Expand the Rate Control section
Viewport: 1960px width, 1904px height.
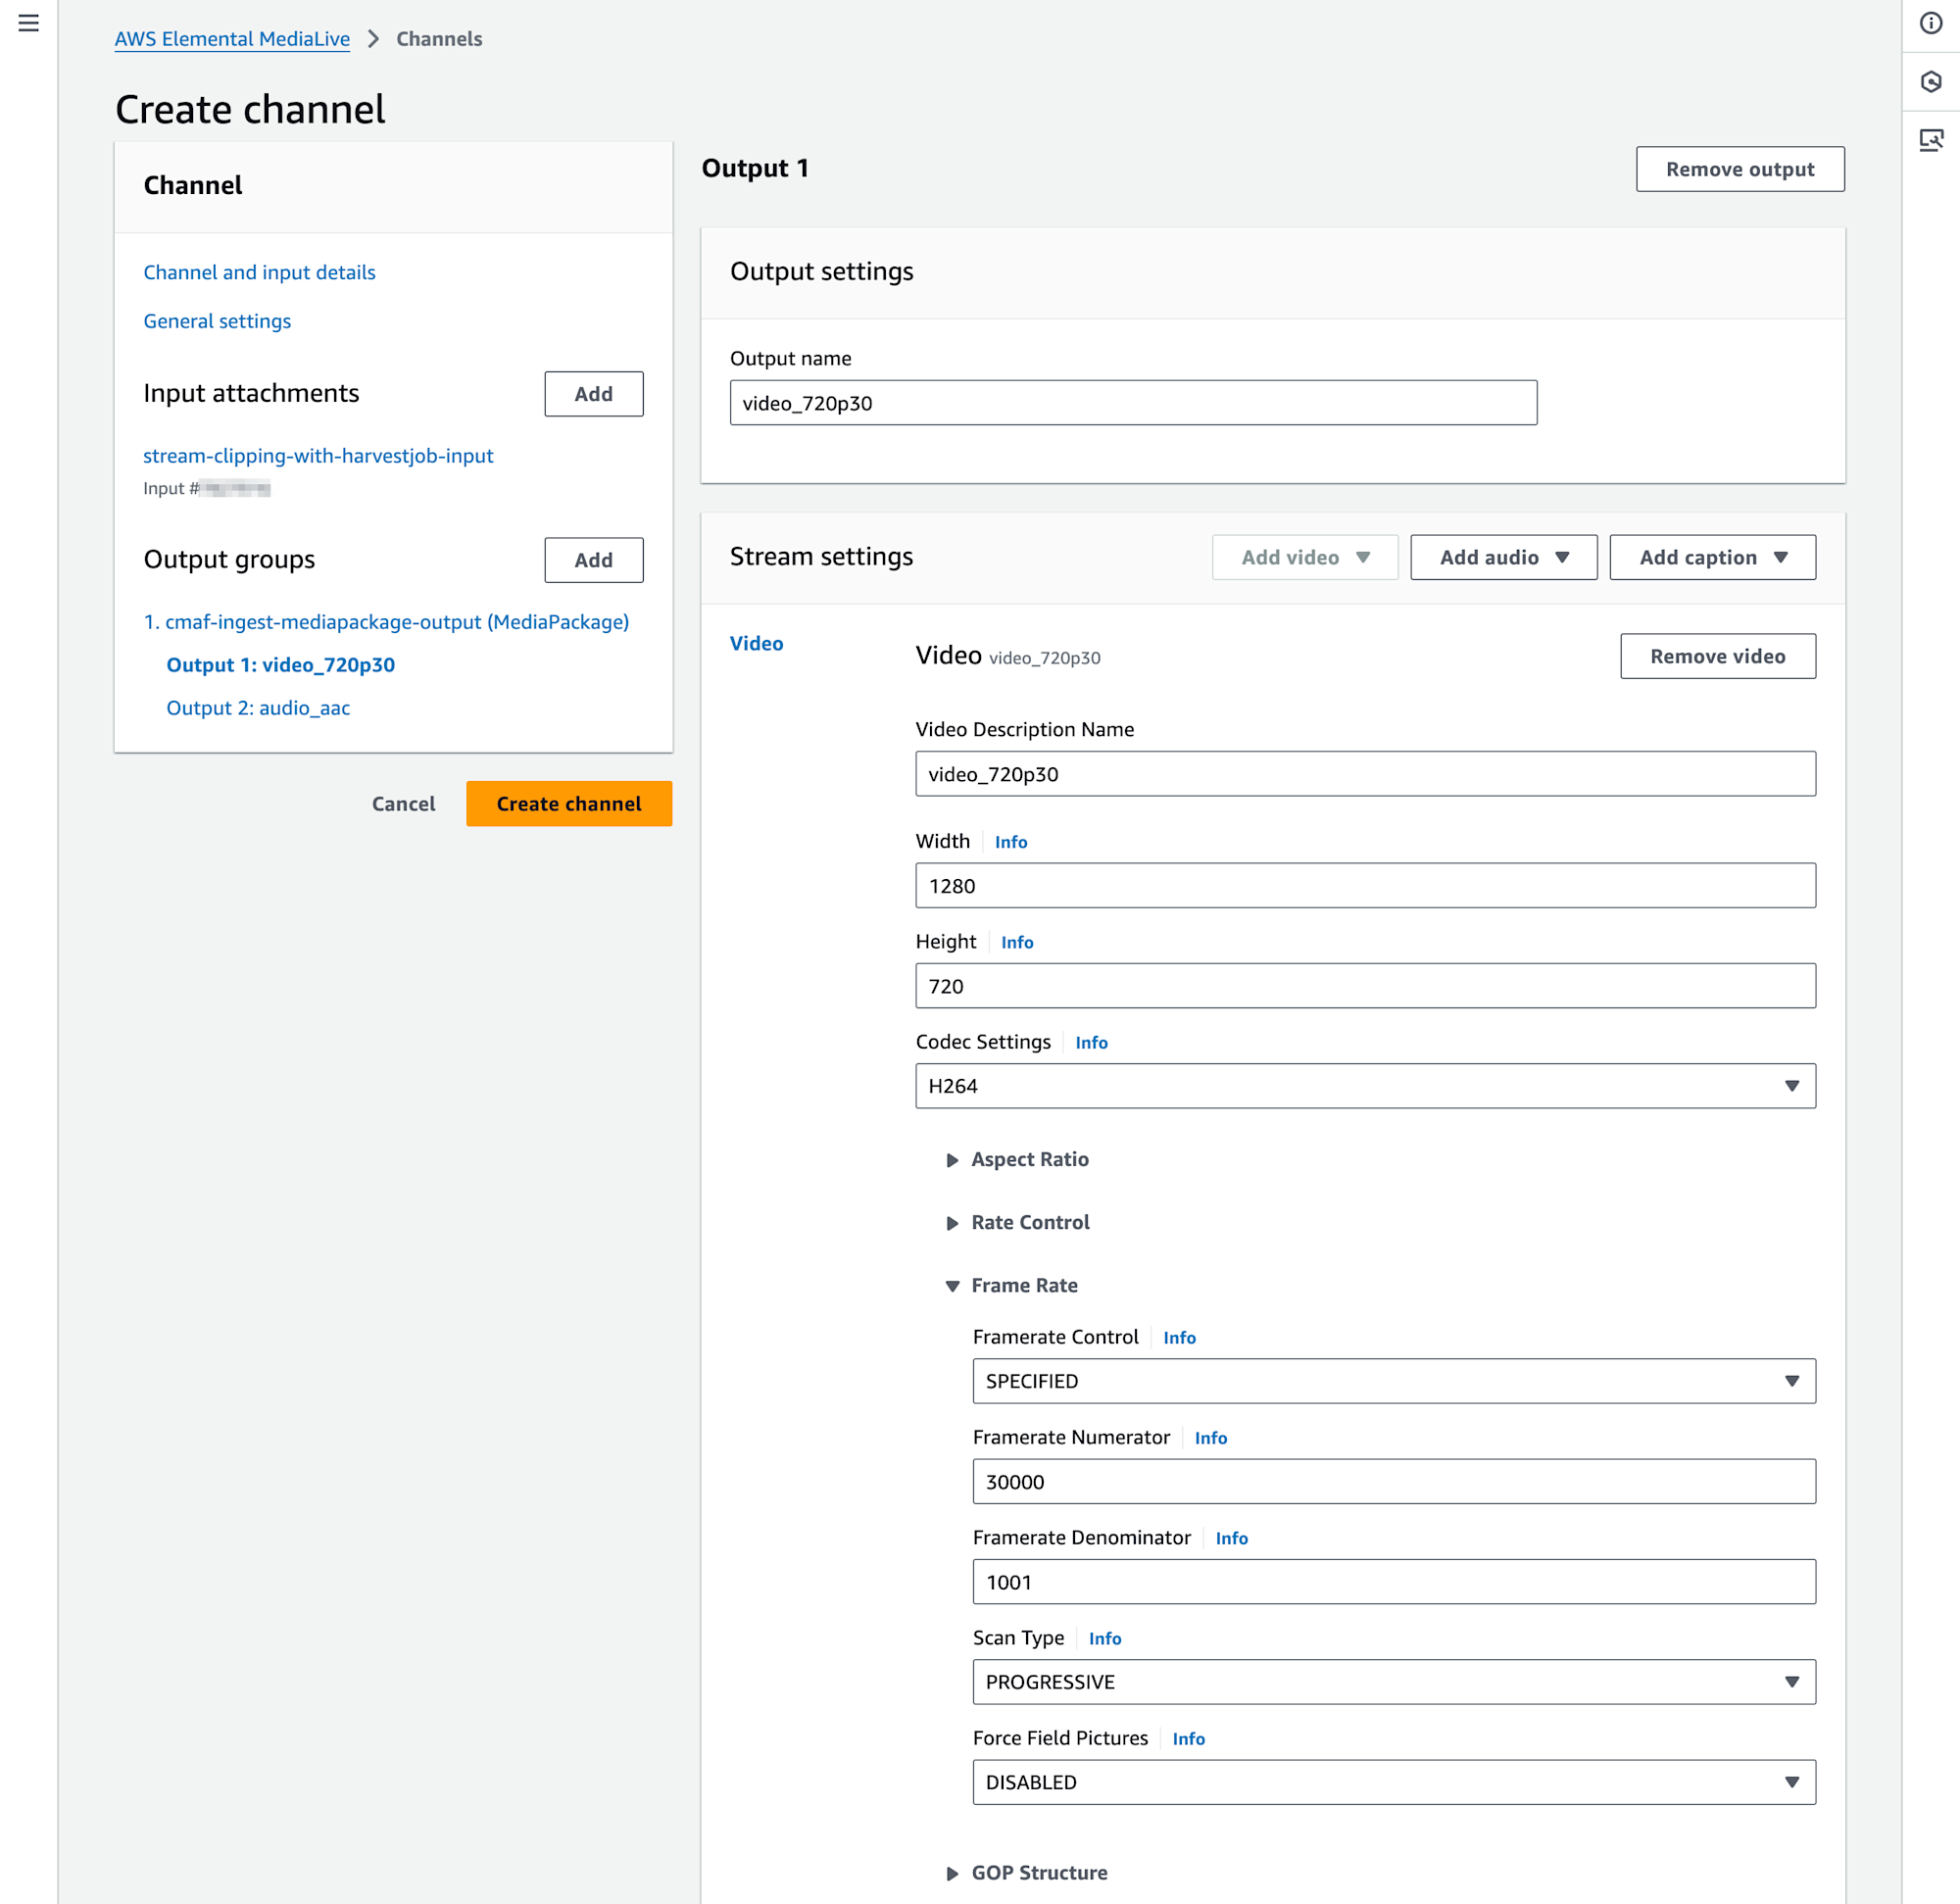(1018, 1222)
